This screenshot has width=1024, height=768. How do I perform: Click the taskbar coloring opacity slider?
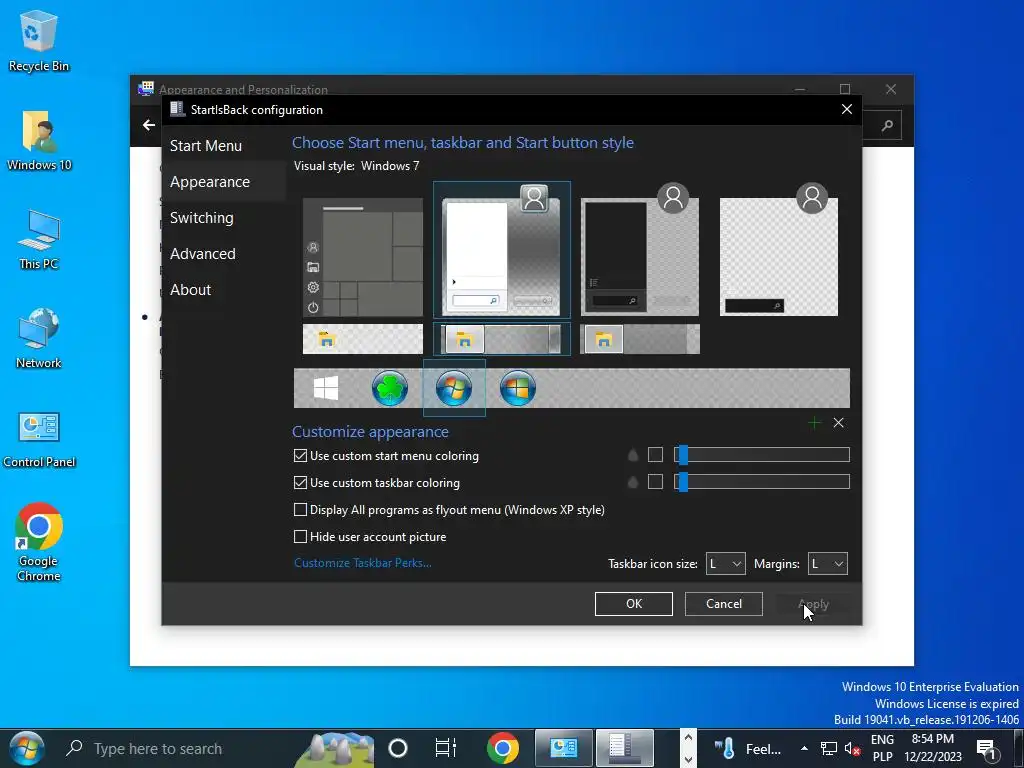click(x=761, y=482)
